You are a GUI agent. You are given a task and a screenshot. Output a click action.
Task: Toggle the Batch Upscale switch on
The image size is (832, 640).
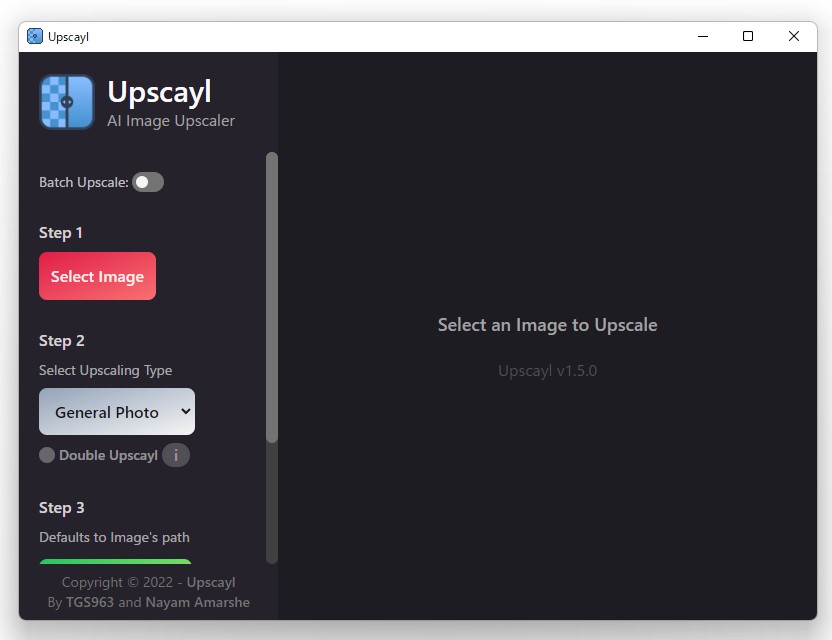[147, 181]
